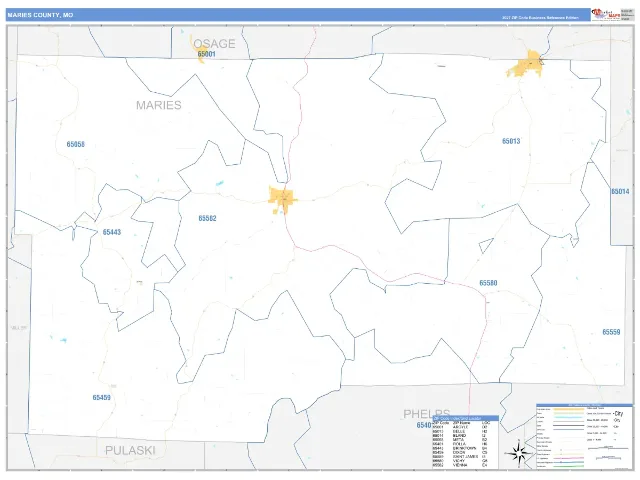This screenshot has height=480, width=640.
Task: Select the OSAGE county label
Action: pyautogui.click(x=214, y=43)
